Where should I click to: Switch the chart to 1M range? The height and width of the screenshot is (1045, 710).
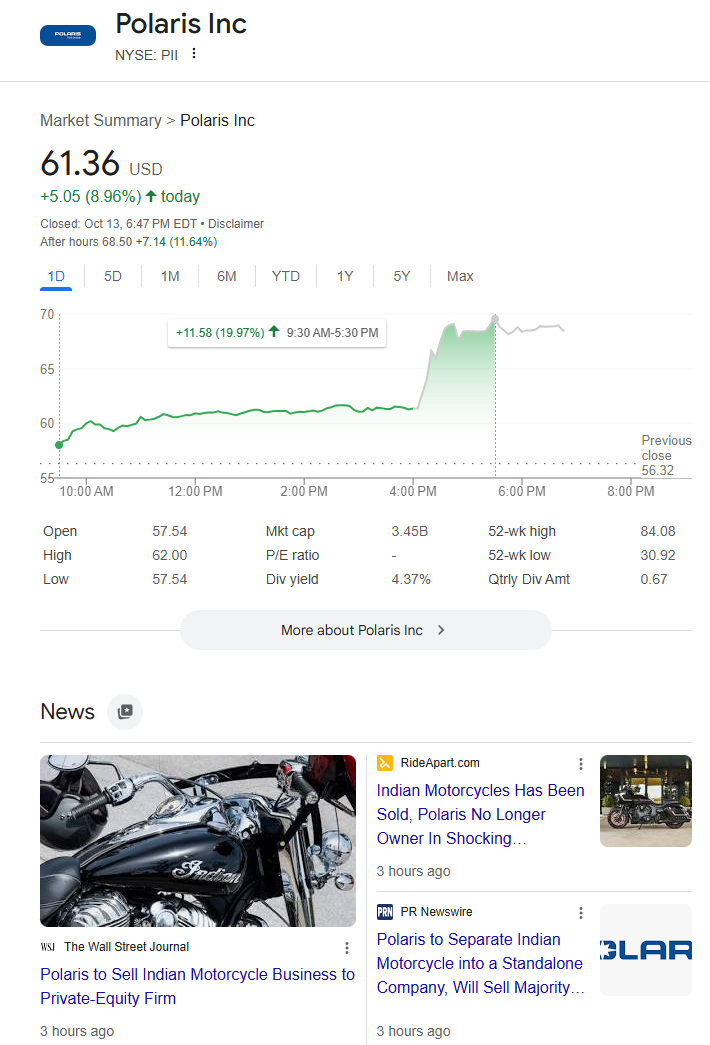[170, 277]
